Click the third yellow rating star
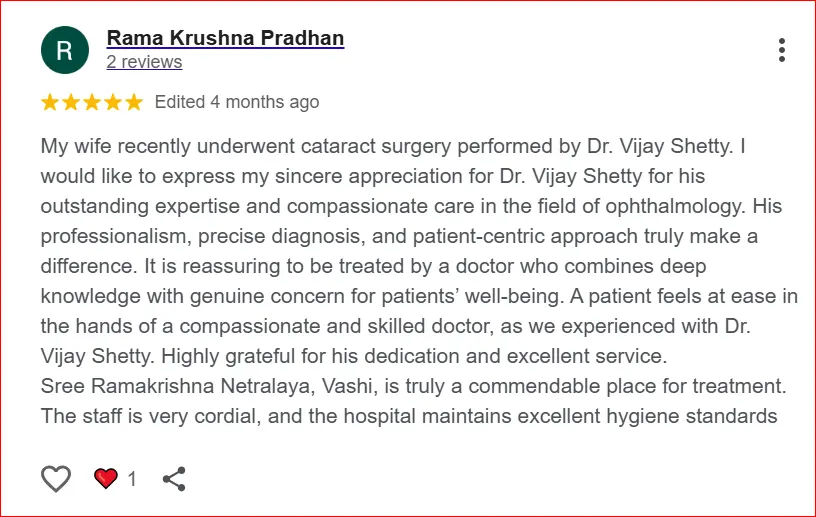Screen dimensions: 816x517 point(92,102)
